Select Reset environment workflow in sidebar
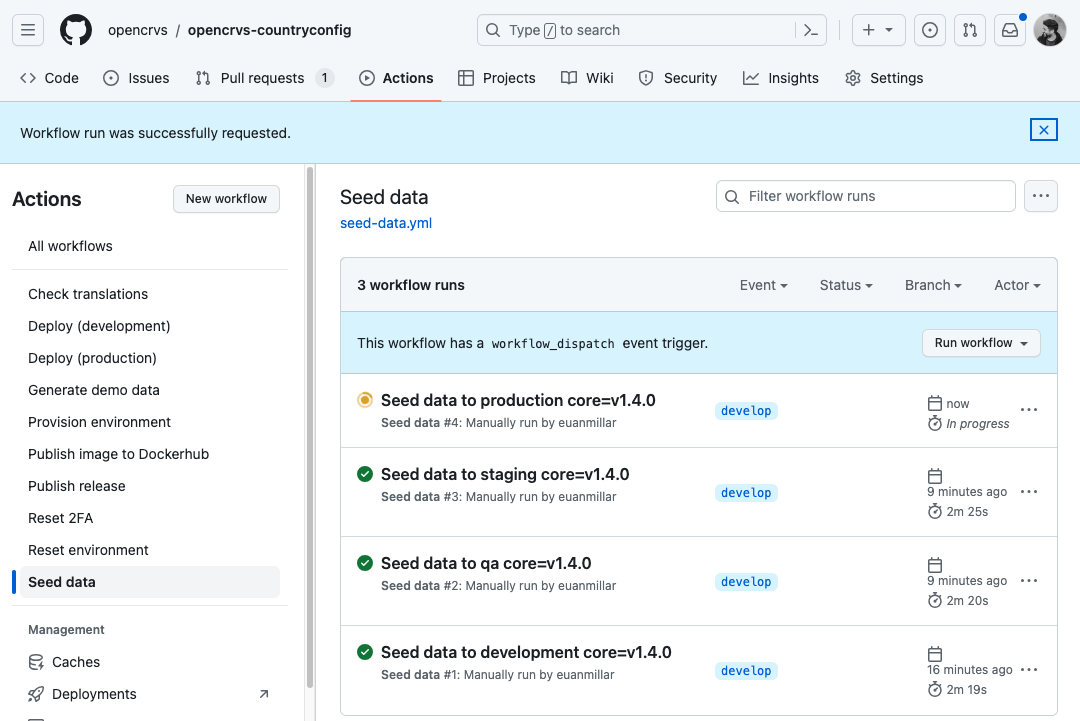This screenshot has width=1080, height=721. [88, 550]
